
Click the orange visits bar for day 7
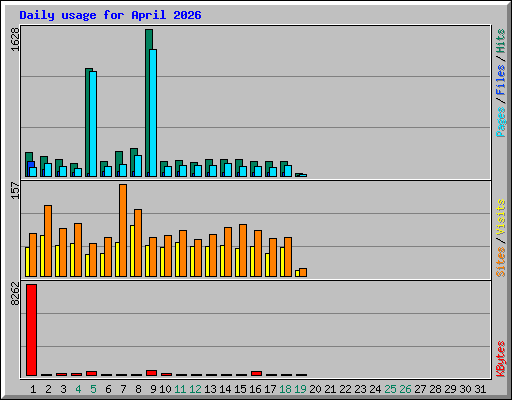click(x=123, y=230)
